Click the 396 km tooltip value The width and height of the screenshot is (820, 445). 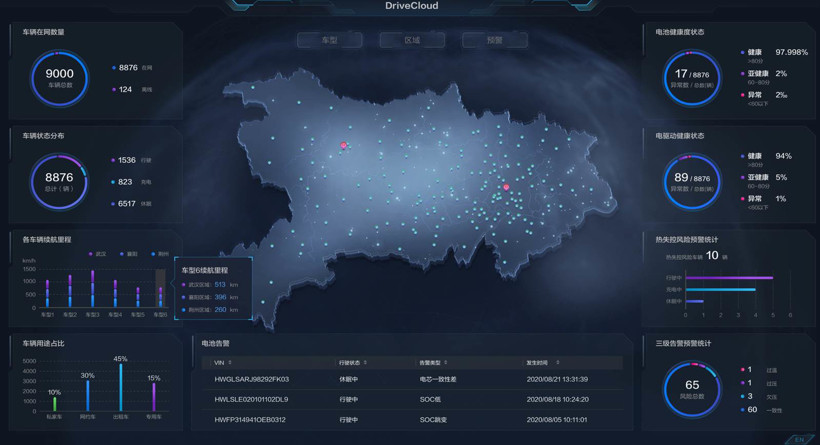[x=220, y=297]
